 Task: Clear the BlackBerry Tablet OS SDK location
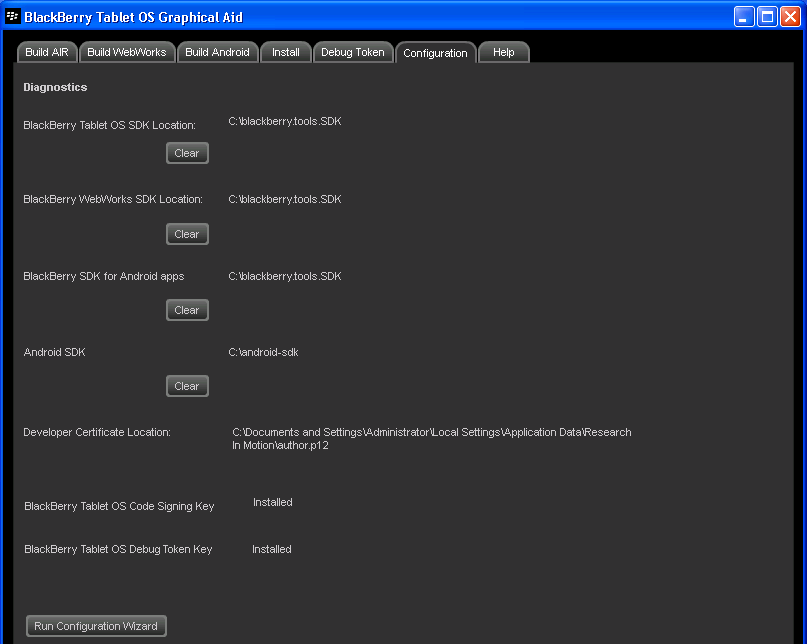pyautogui.click(x=187, y=153)
